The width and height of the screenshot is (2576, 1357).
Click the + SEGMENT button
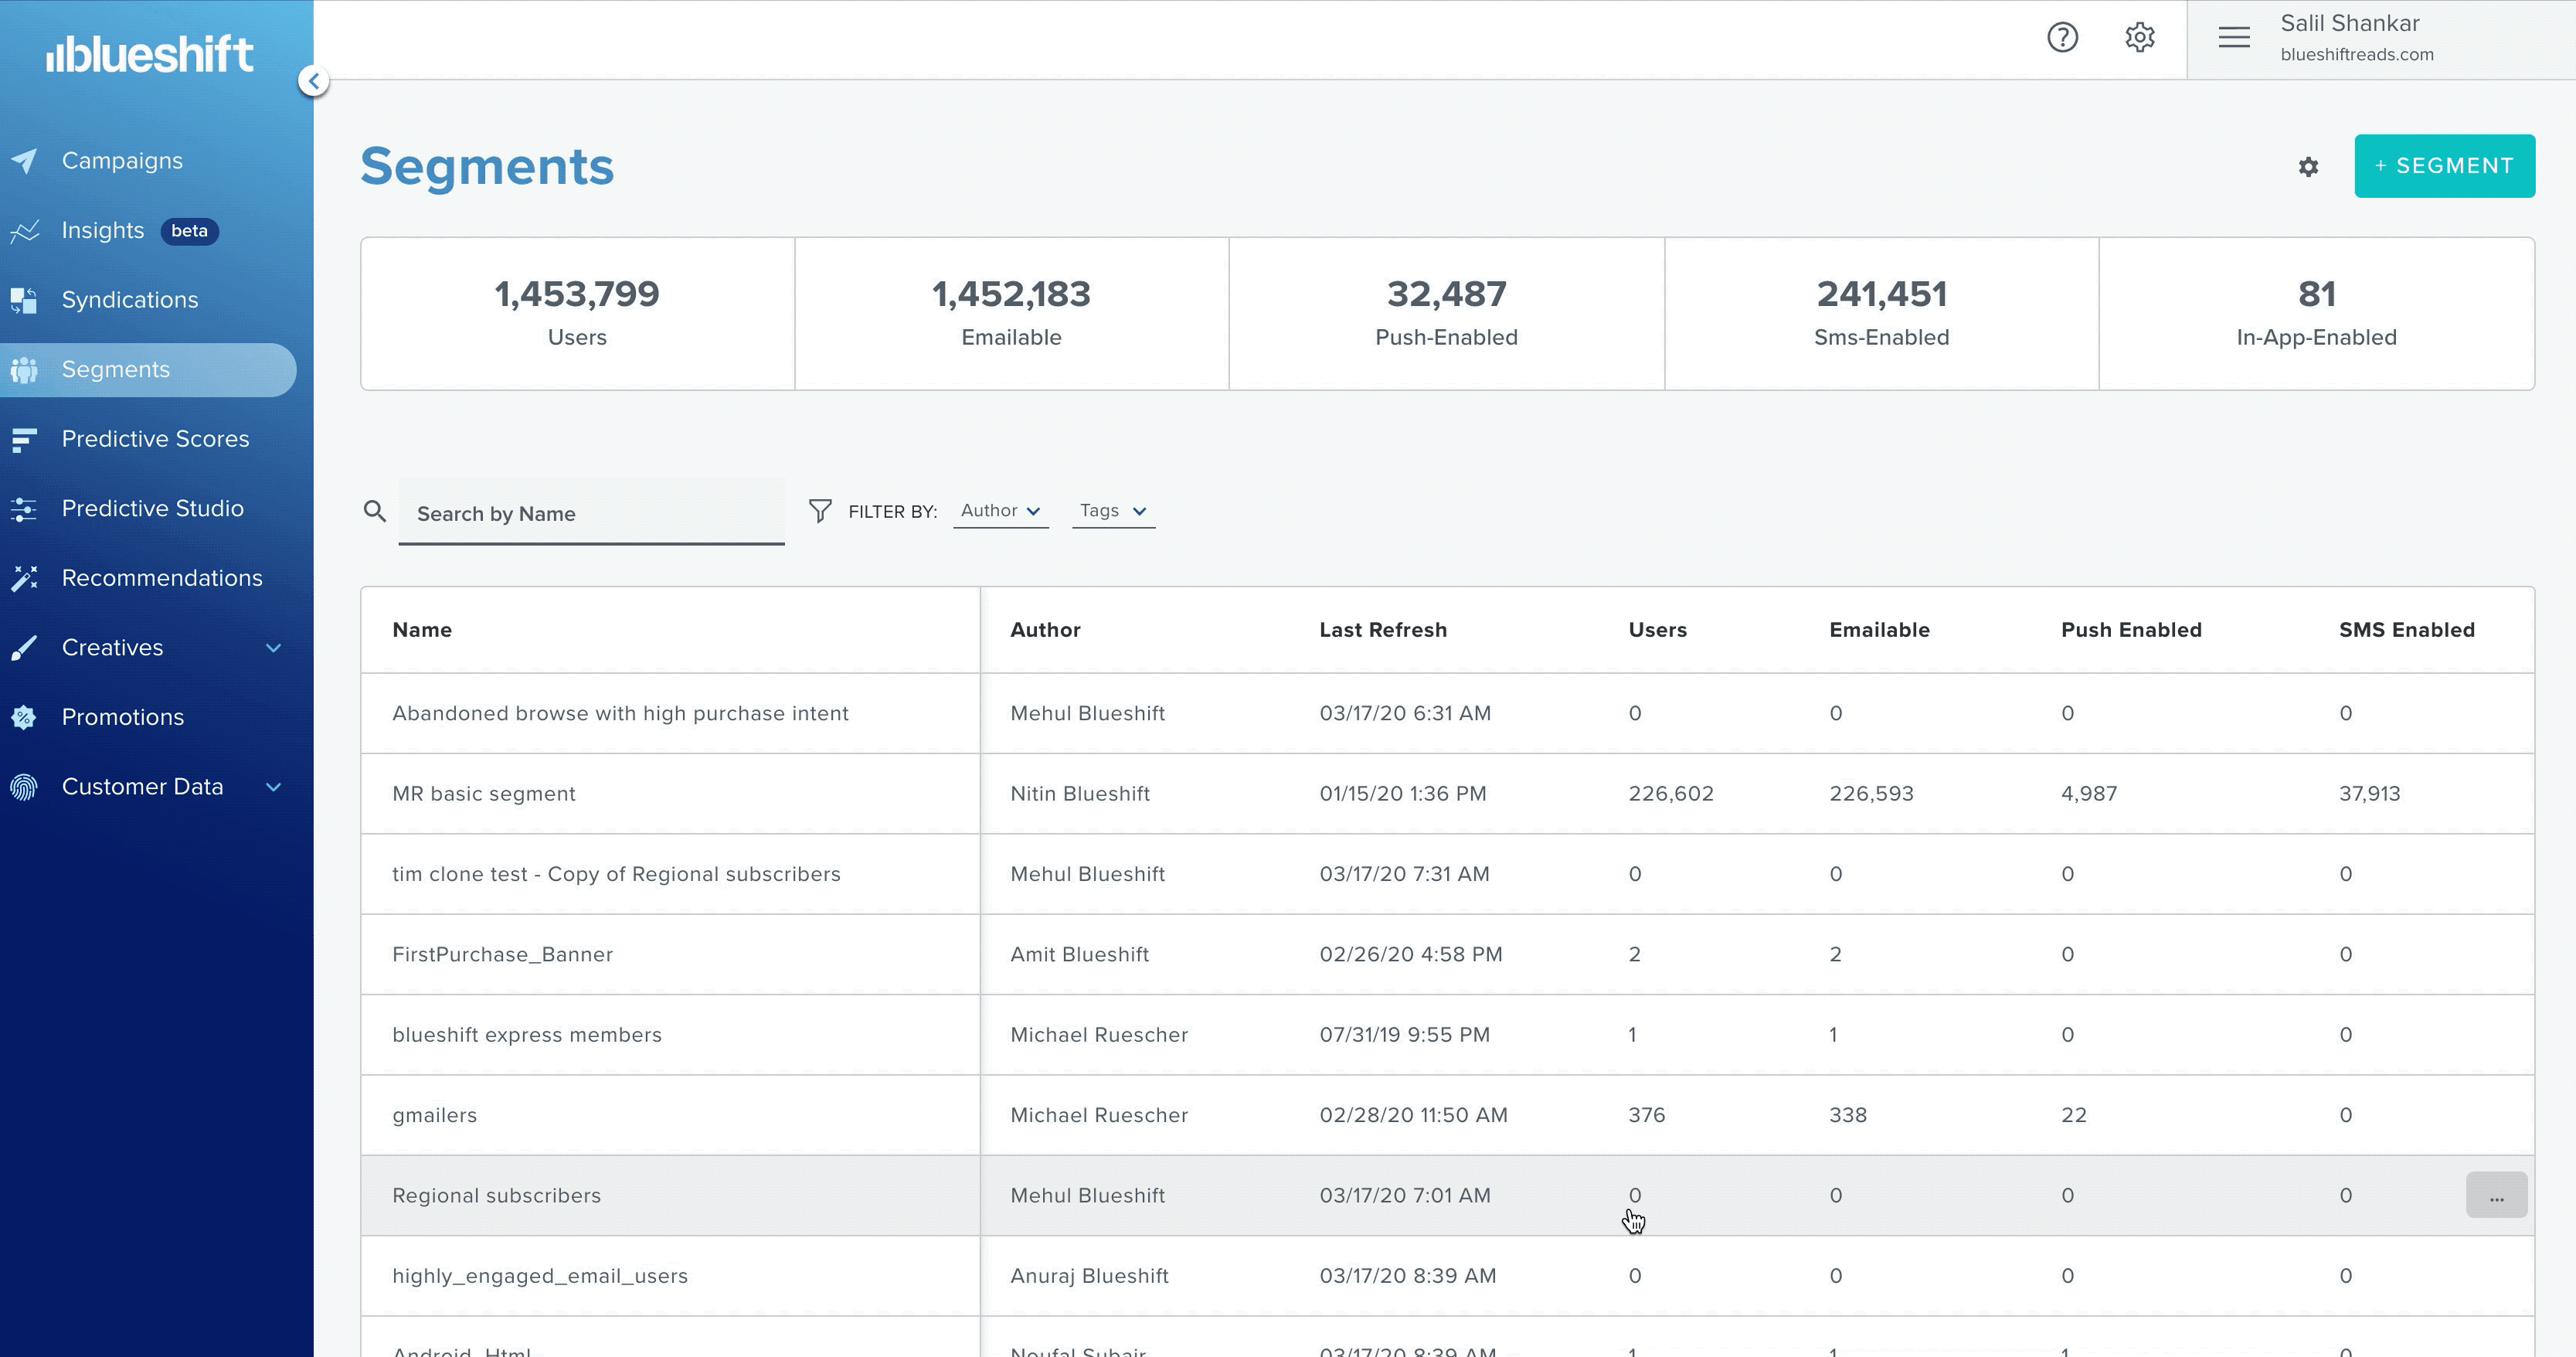[2444, 166]
